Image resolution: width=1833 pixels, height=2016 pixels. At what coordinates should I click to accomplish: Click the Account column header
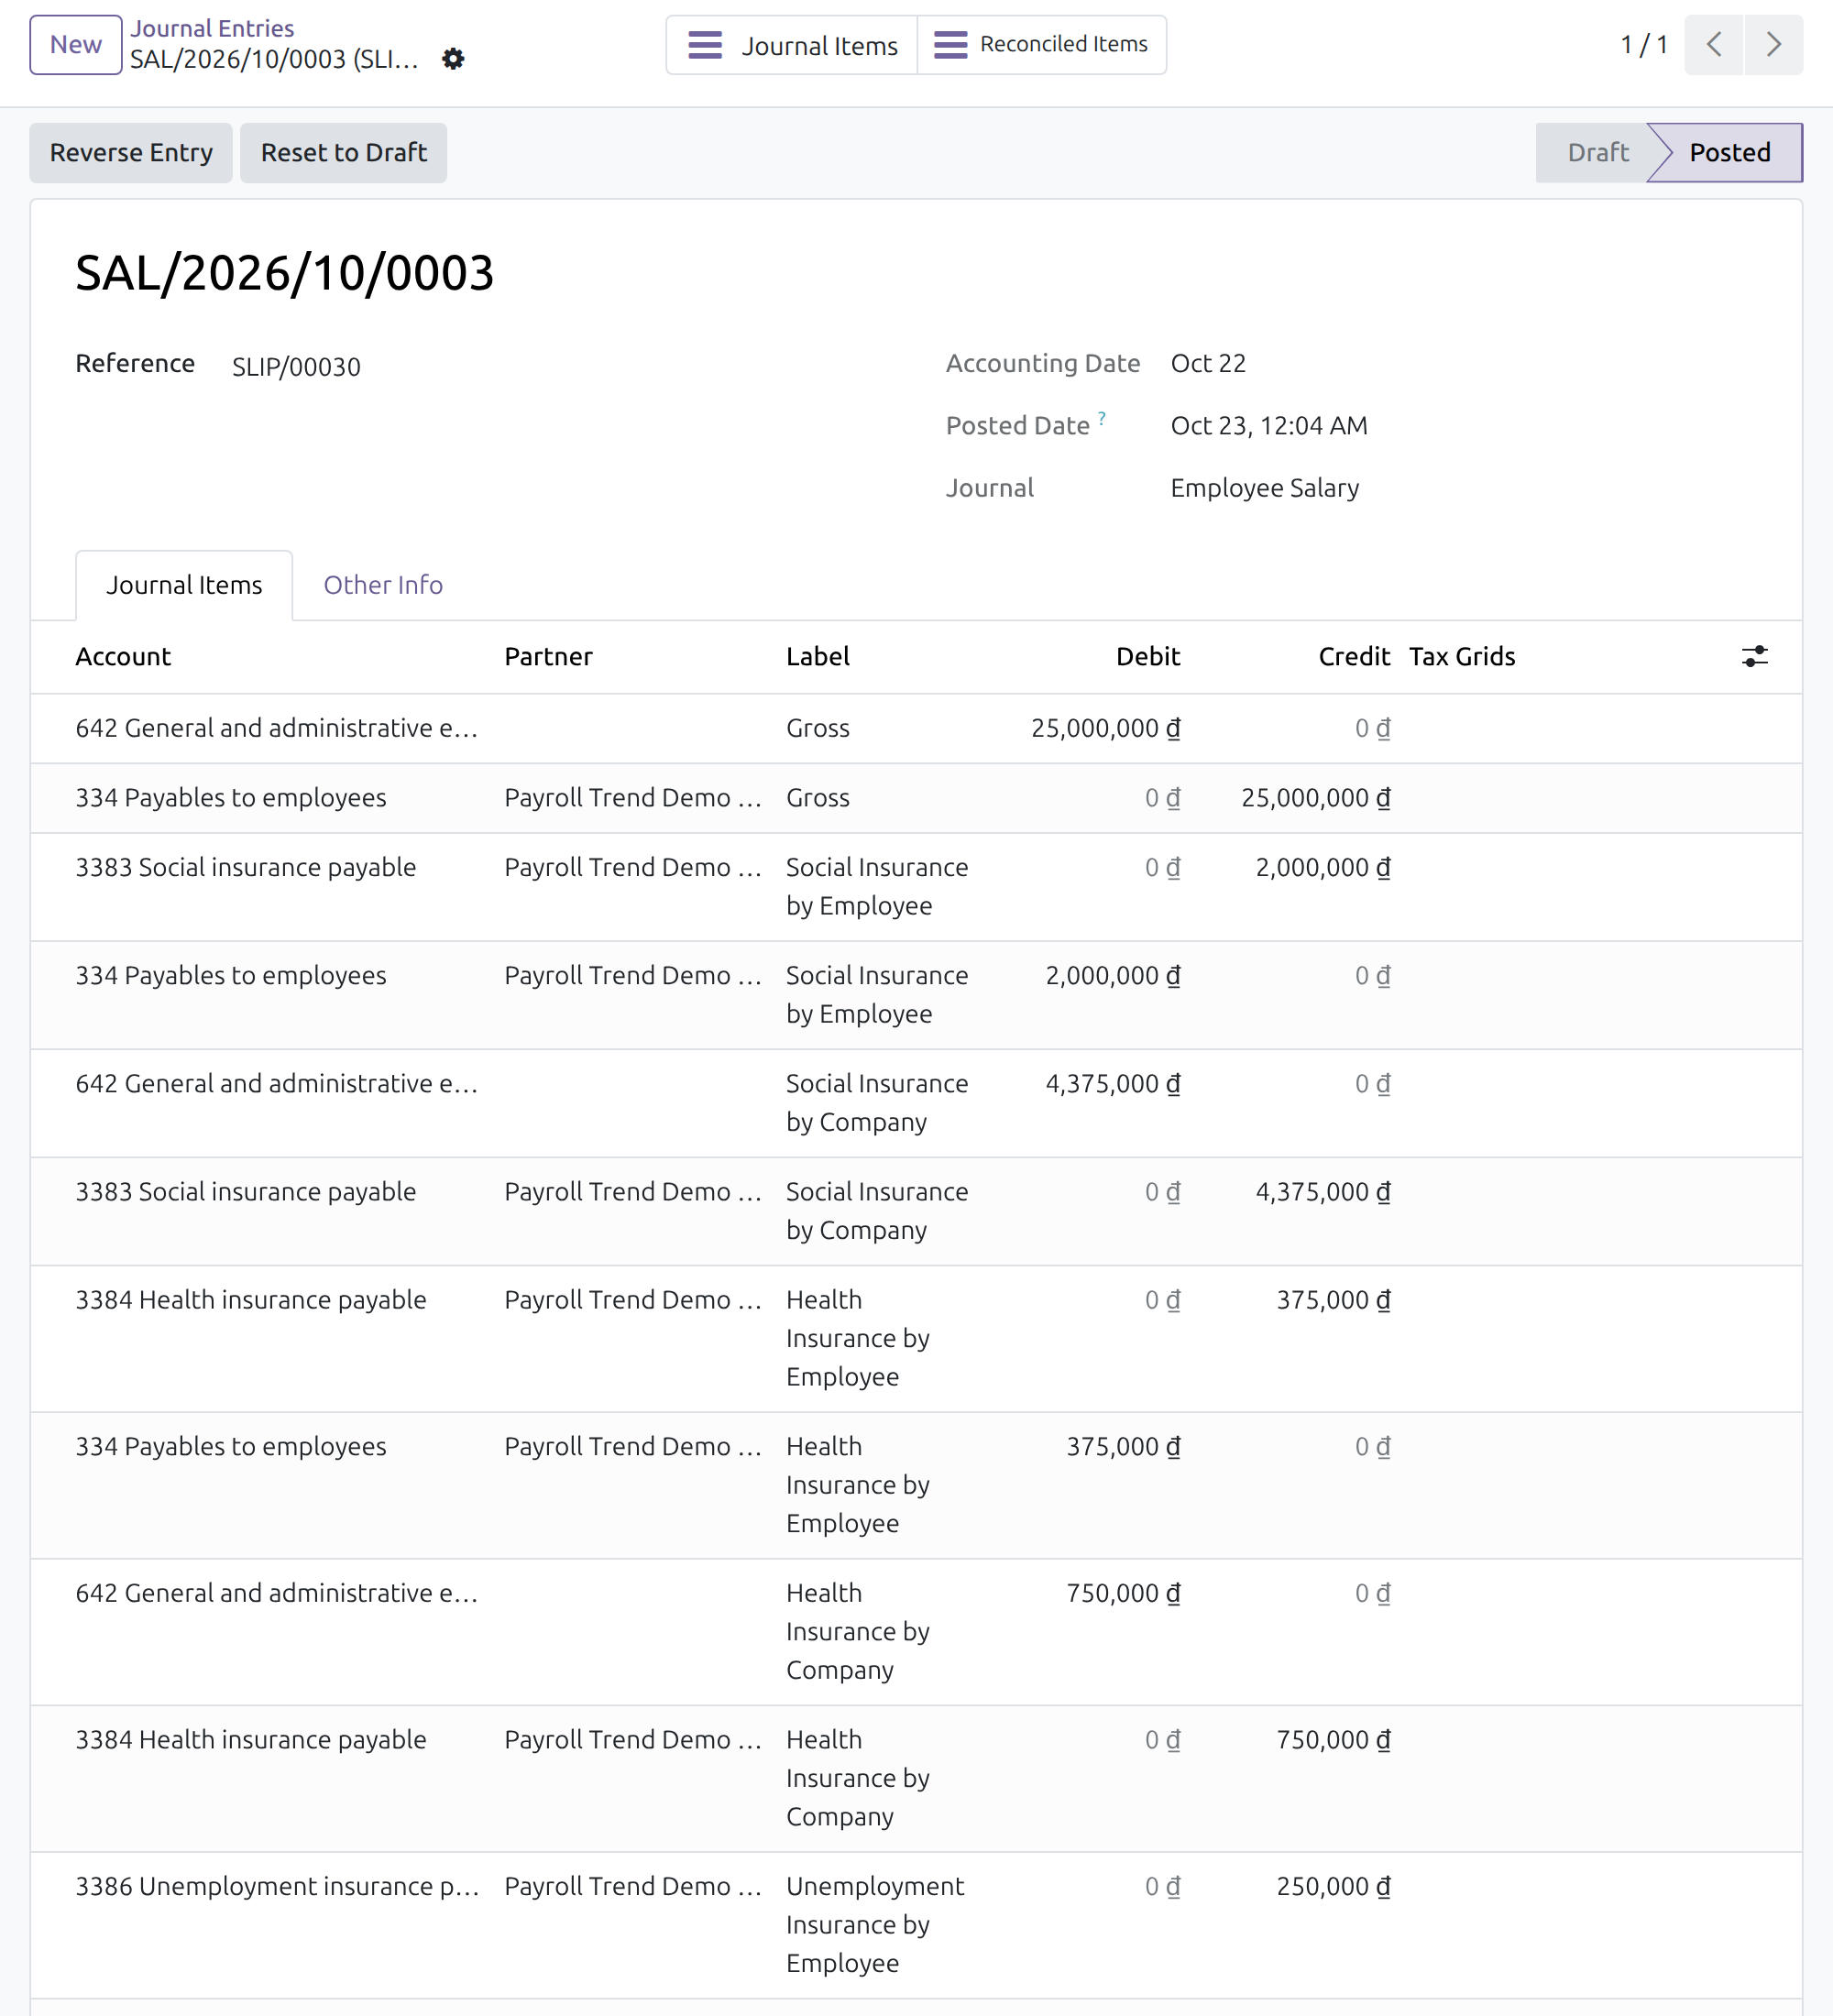click(x=123, y=656)
